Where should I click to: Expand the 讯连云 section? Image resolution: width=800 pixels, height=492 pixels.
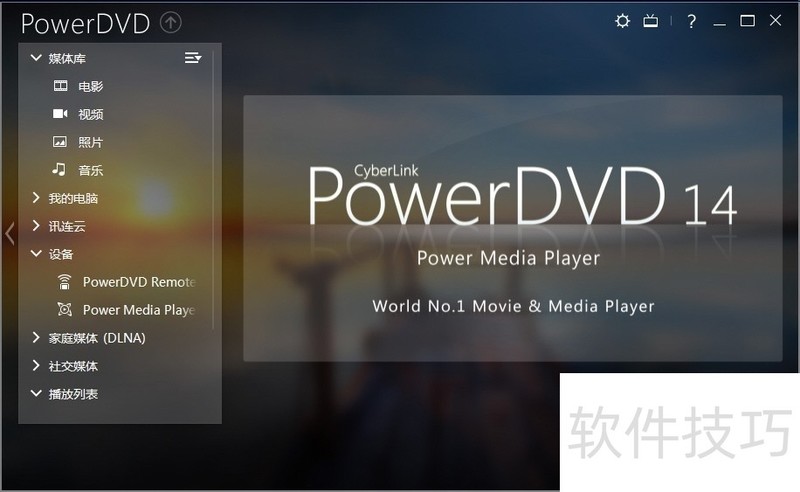tap(36, 226)
